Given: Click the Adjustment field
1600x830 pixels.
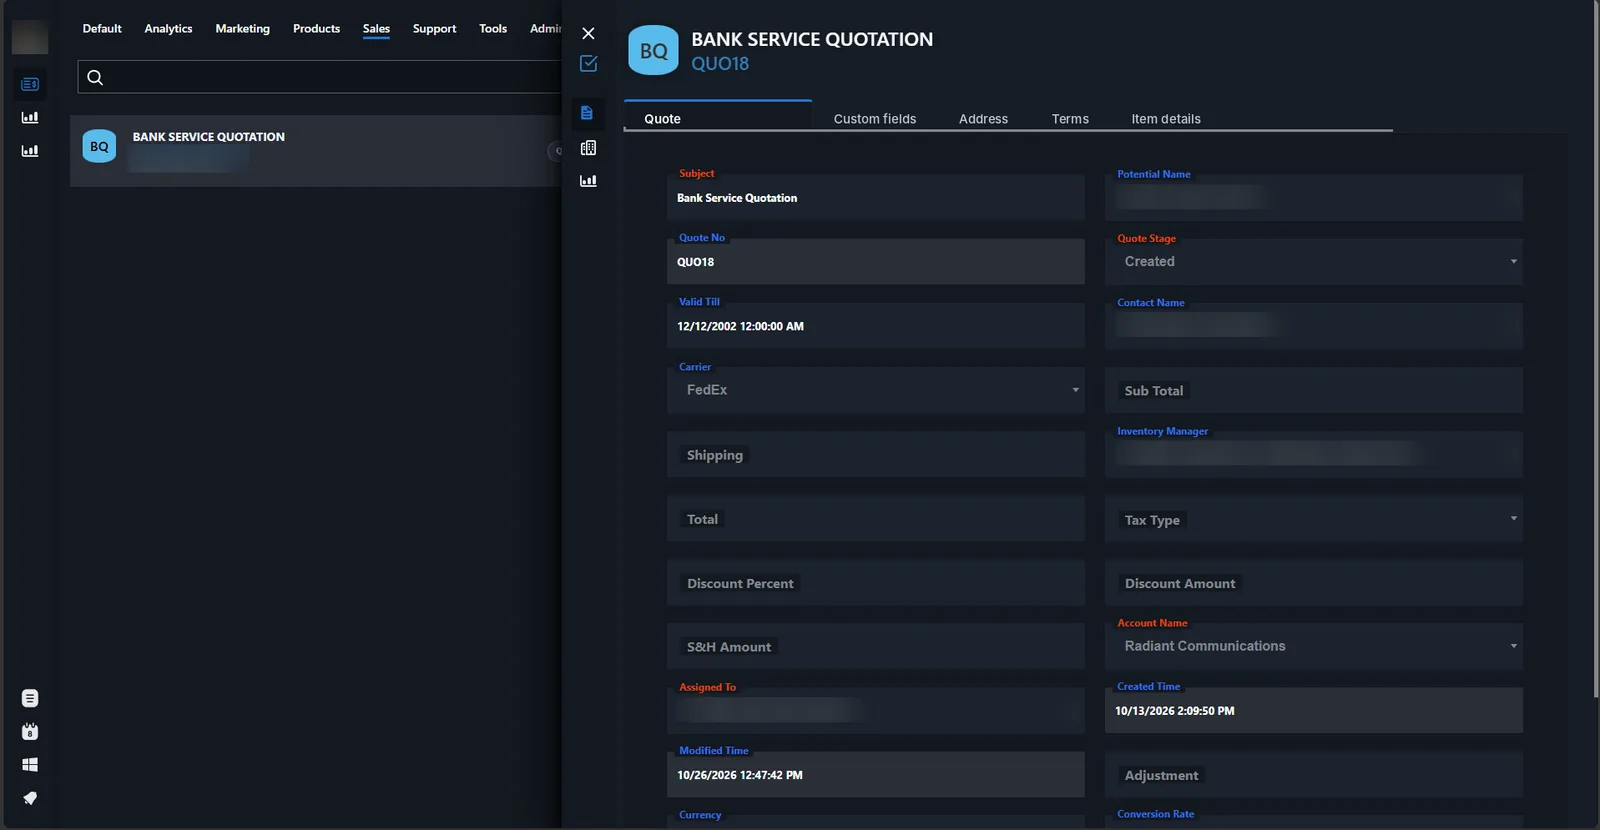Looking at the screenshot, I should [1314, 775].
